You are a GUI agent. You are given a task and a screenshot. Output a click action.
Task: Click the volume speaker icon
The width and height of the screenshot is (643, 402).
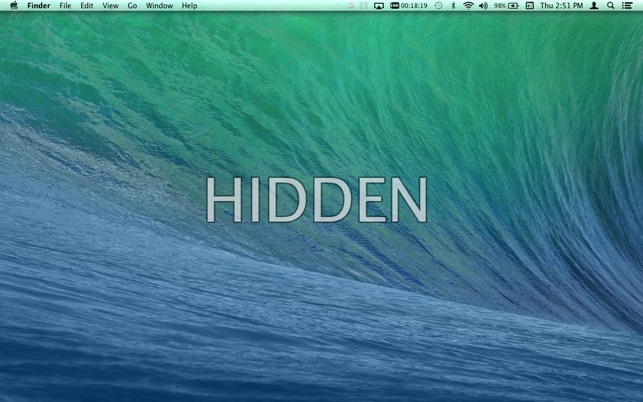(x=483, y=6)
